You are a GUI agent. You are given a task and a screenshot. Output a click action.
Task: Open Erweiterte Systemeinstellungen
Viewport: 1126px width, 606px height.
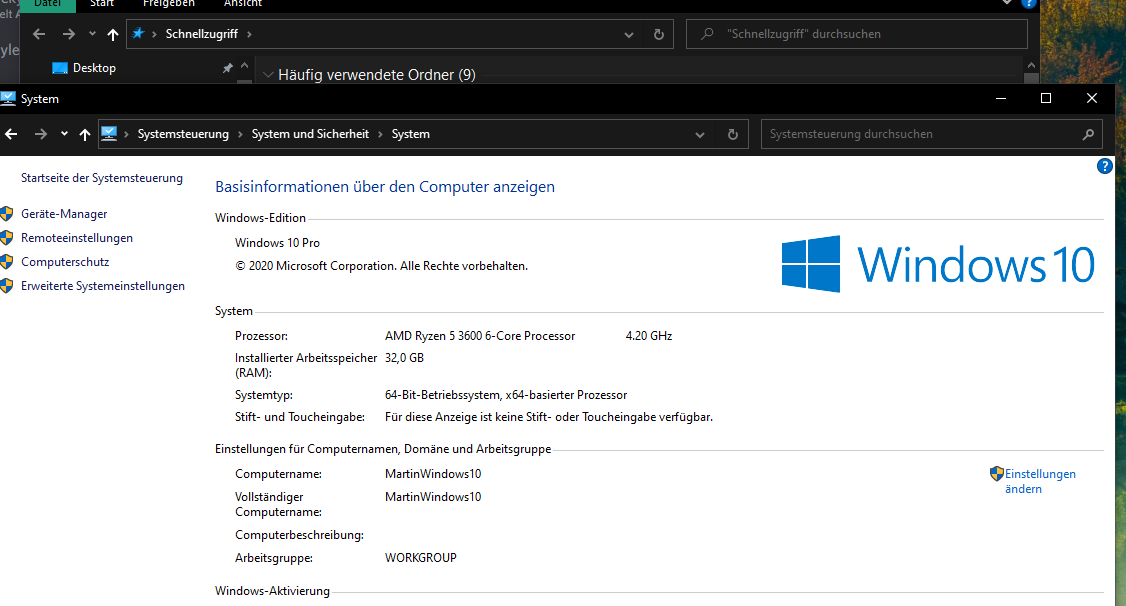point(103,286)
